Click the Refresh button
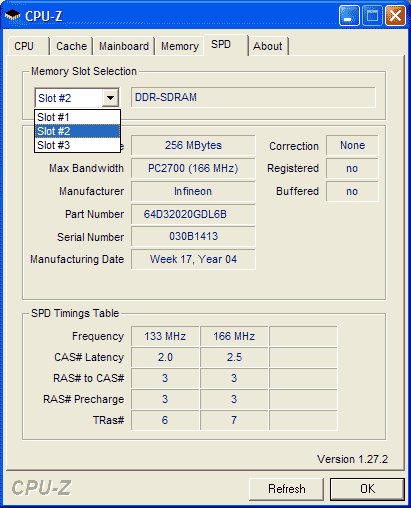 click(x=286, y=489)
